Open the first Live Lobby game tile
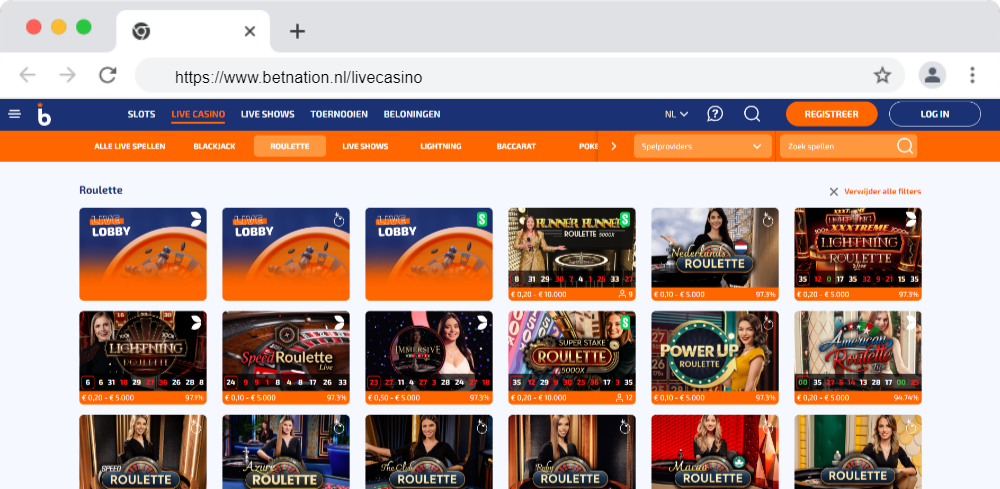This screenshot has height=489, width=1000. pos(143,254)
